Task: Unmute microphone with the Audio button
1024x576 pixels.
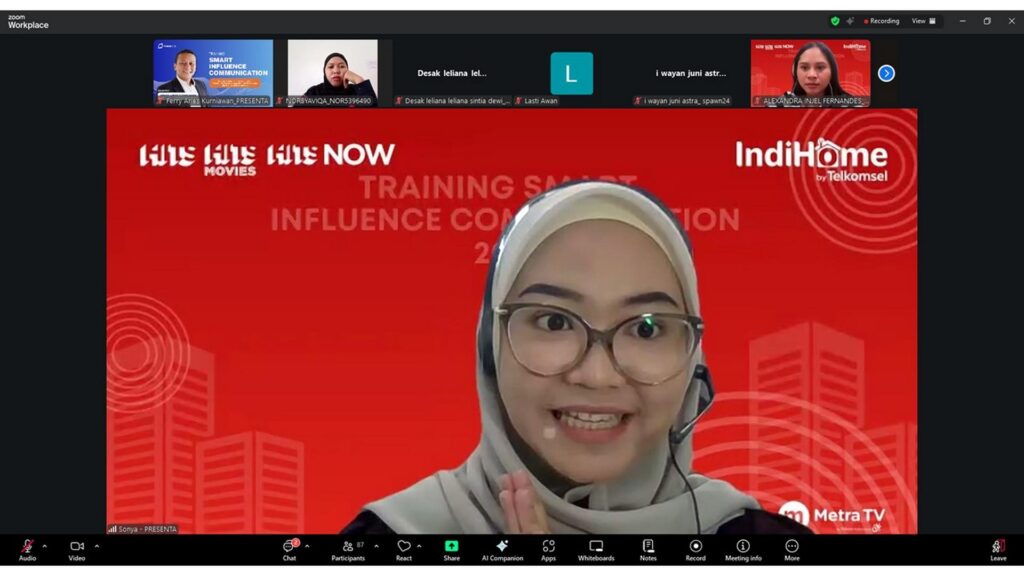Action: click(x=27, y=550)
